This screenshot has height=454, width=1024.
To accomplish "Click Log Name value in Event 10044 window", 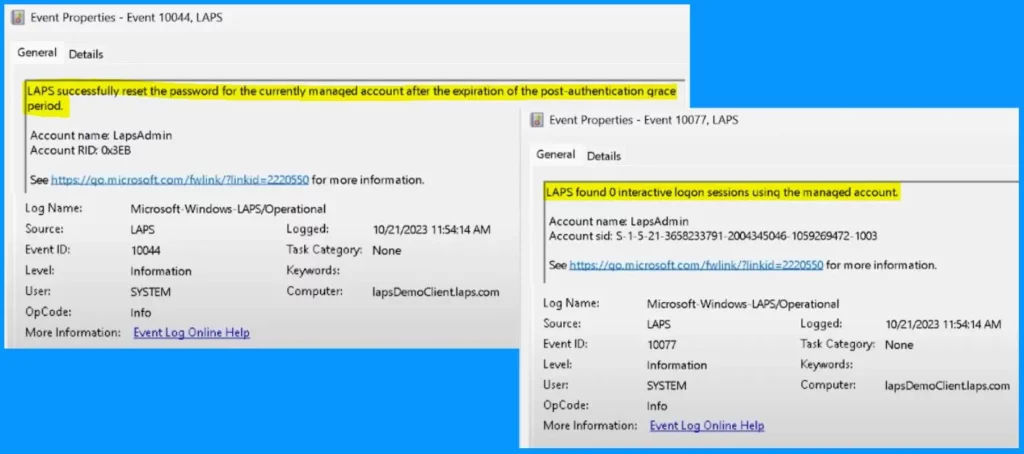I will pos(228,209).
